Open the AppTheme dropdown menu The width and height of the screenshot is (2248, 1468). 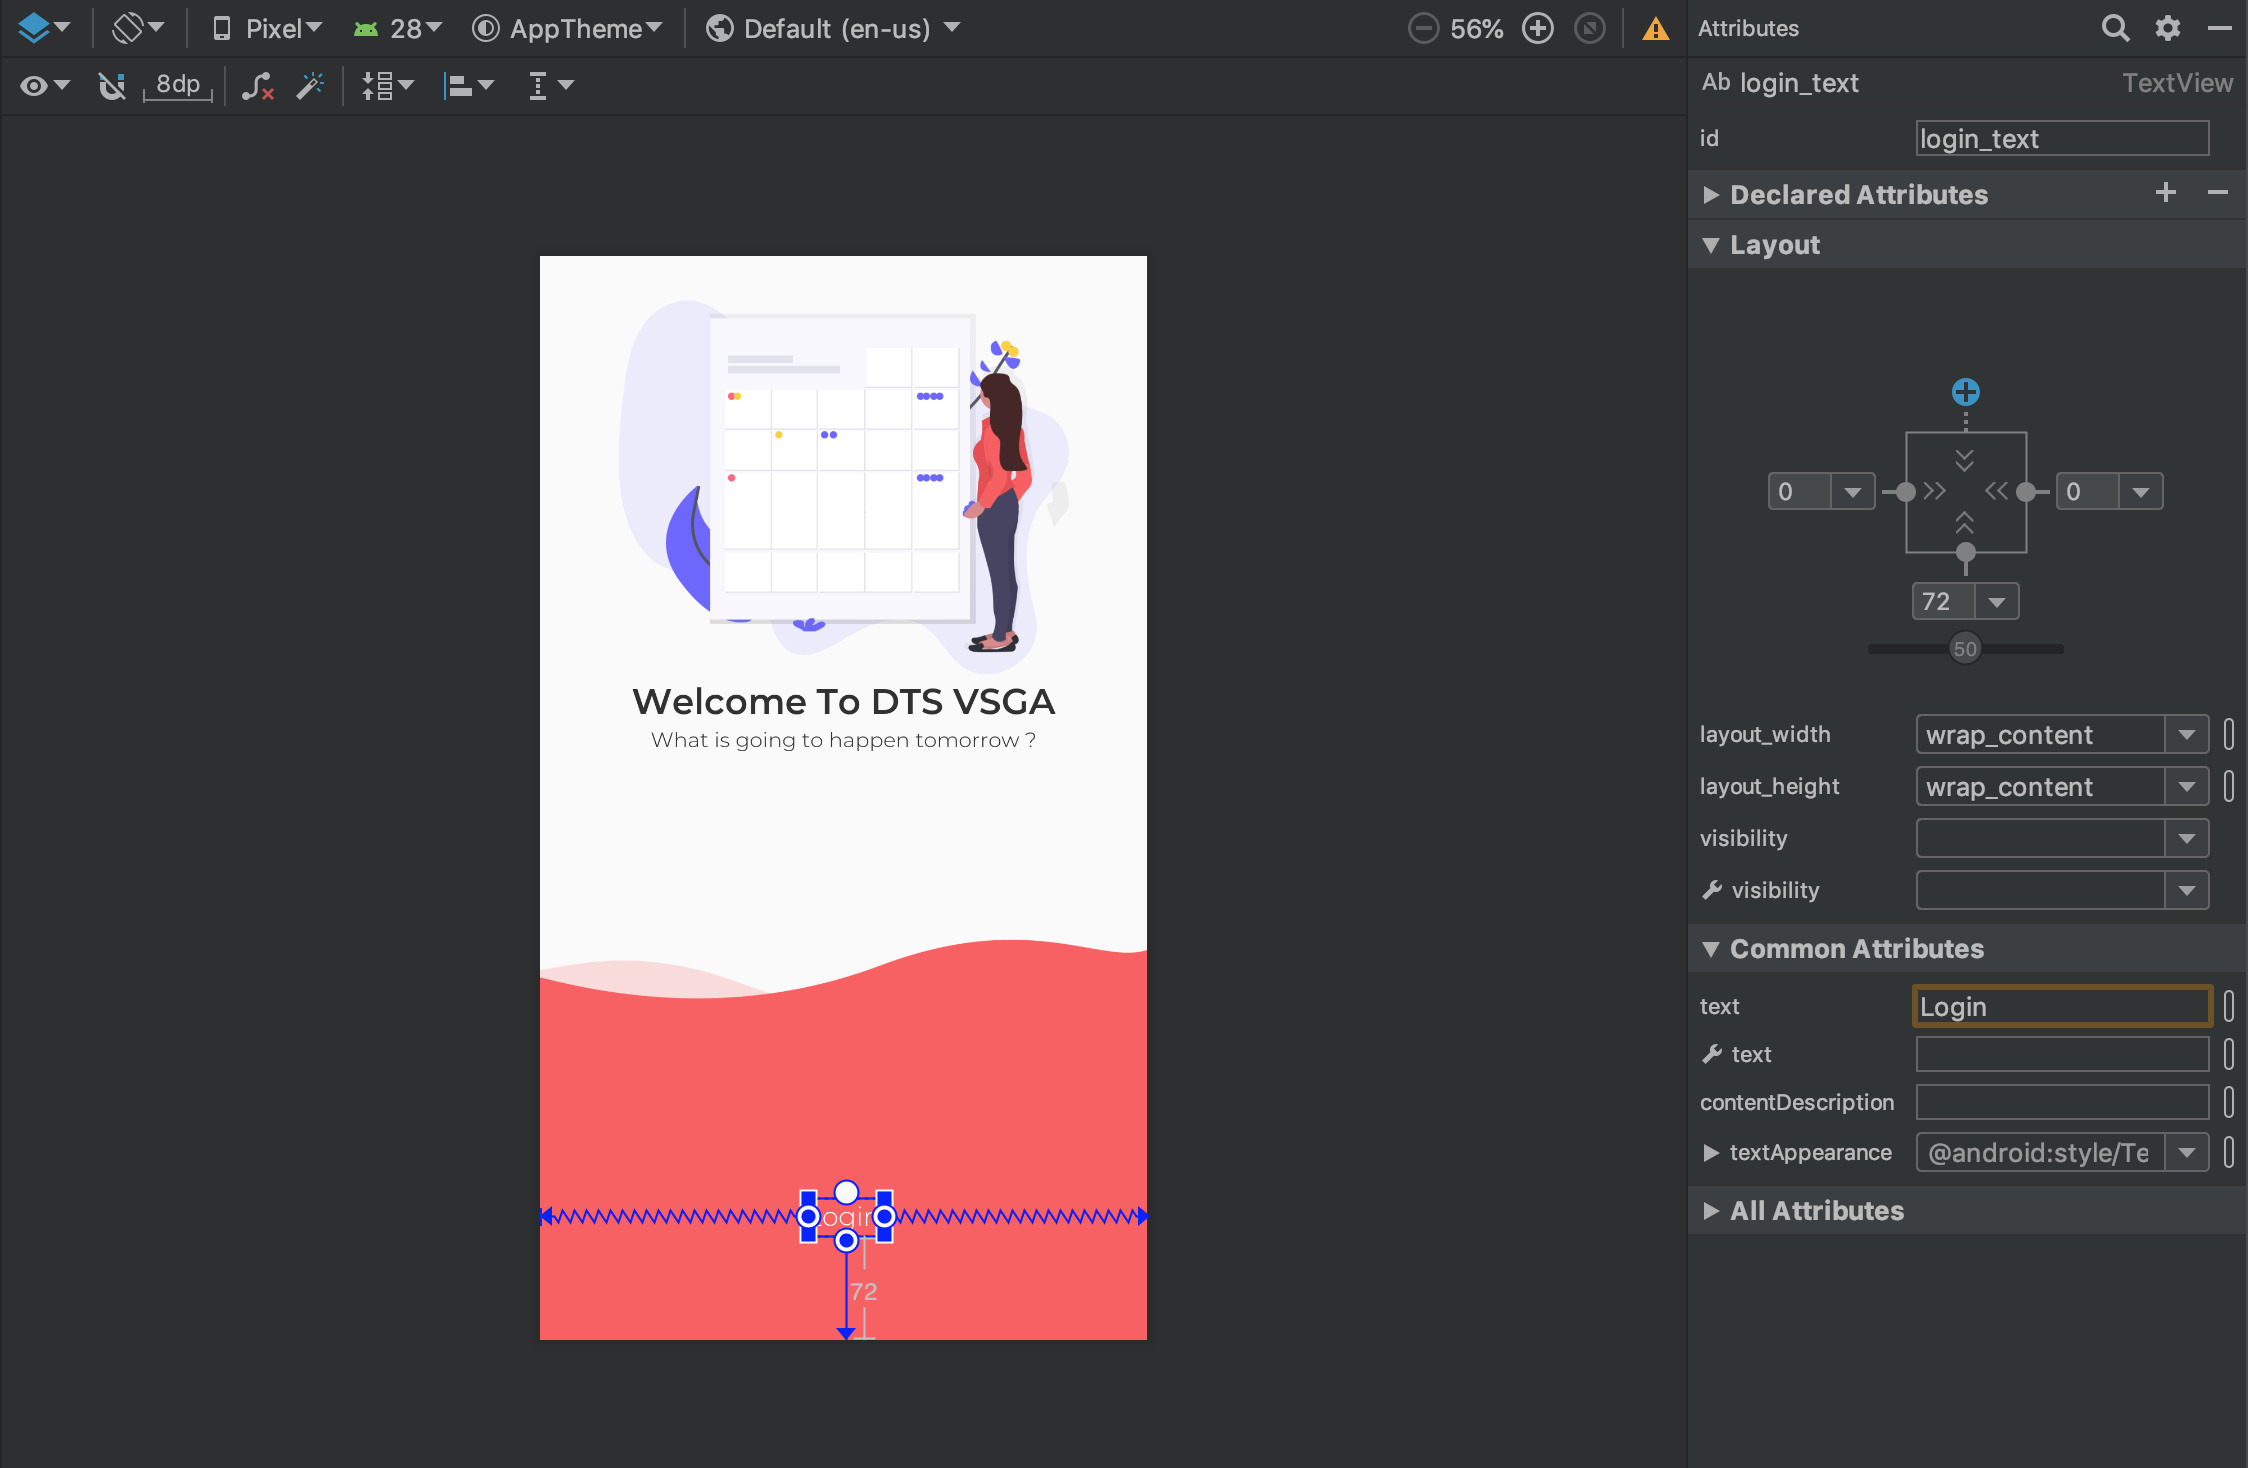point(575,28)
